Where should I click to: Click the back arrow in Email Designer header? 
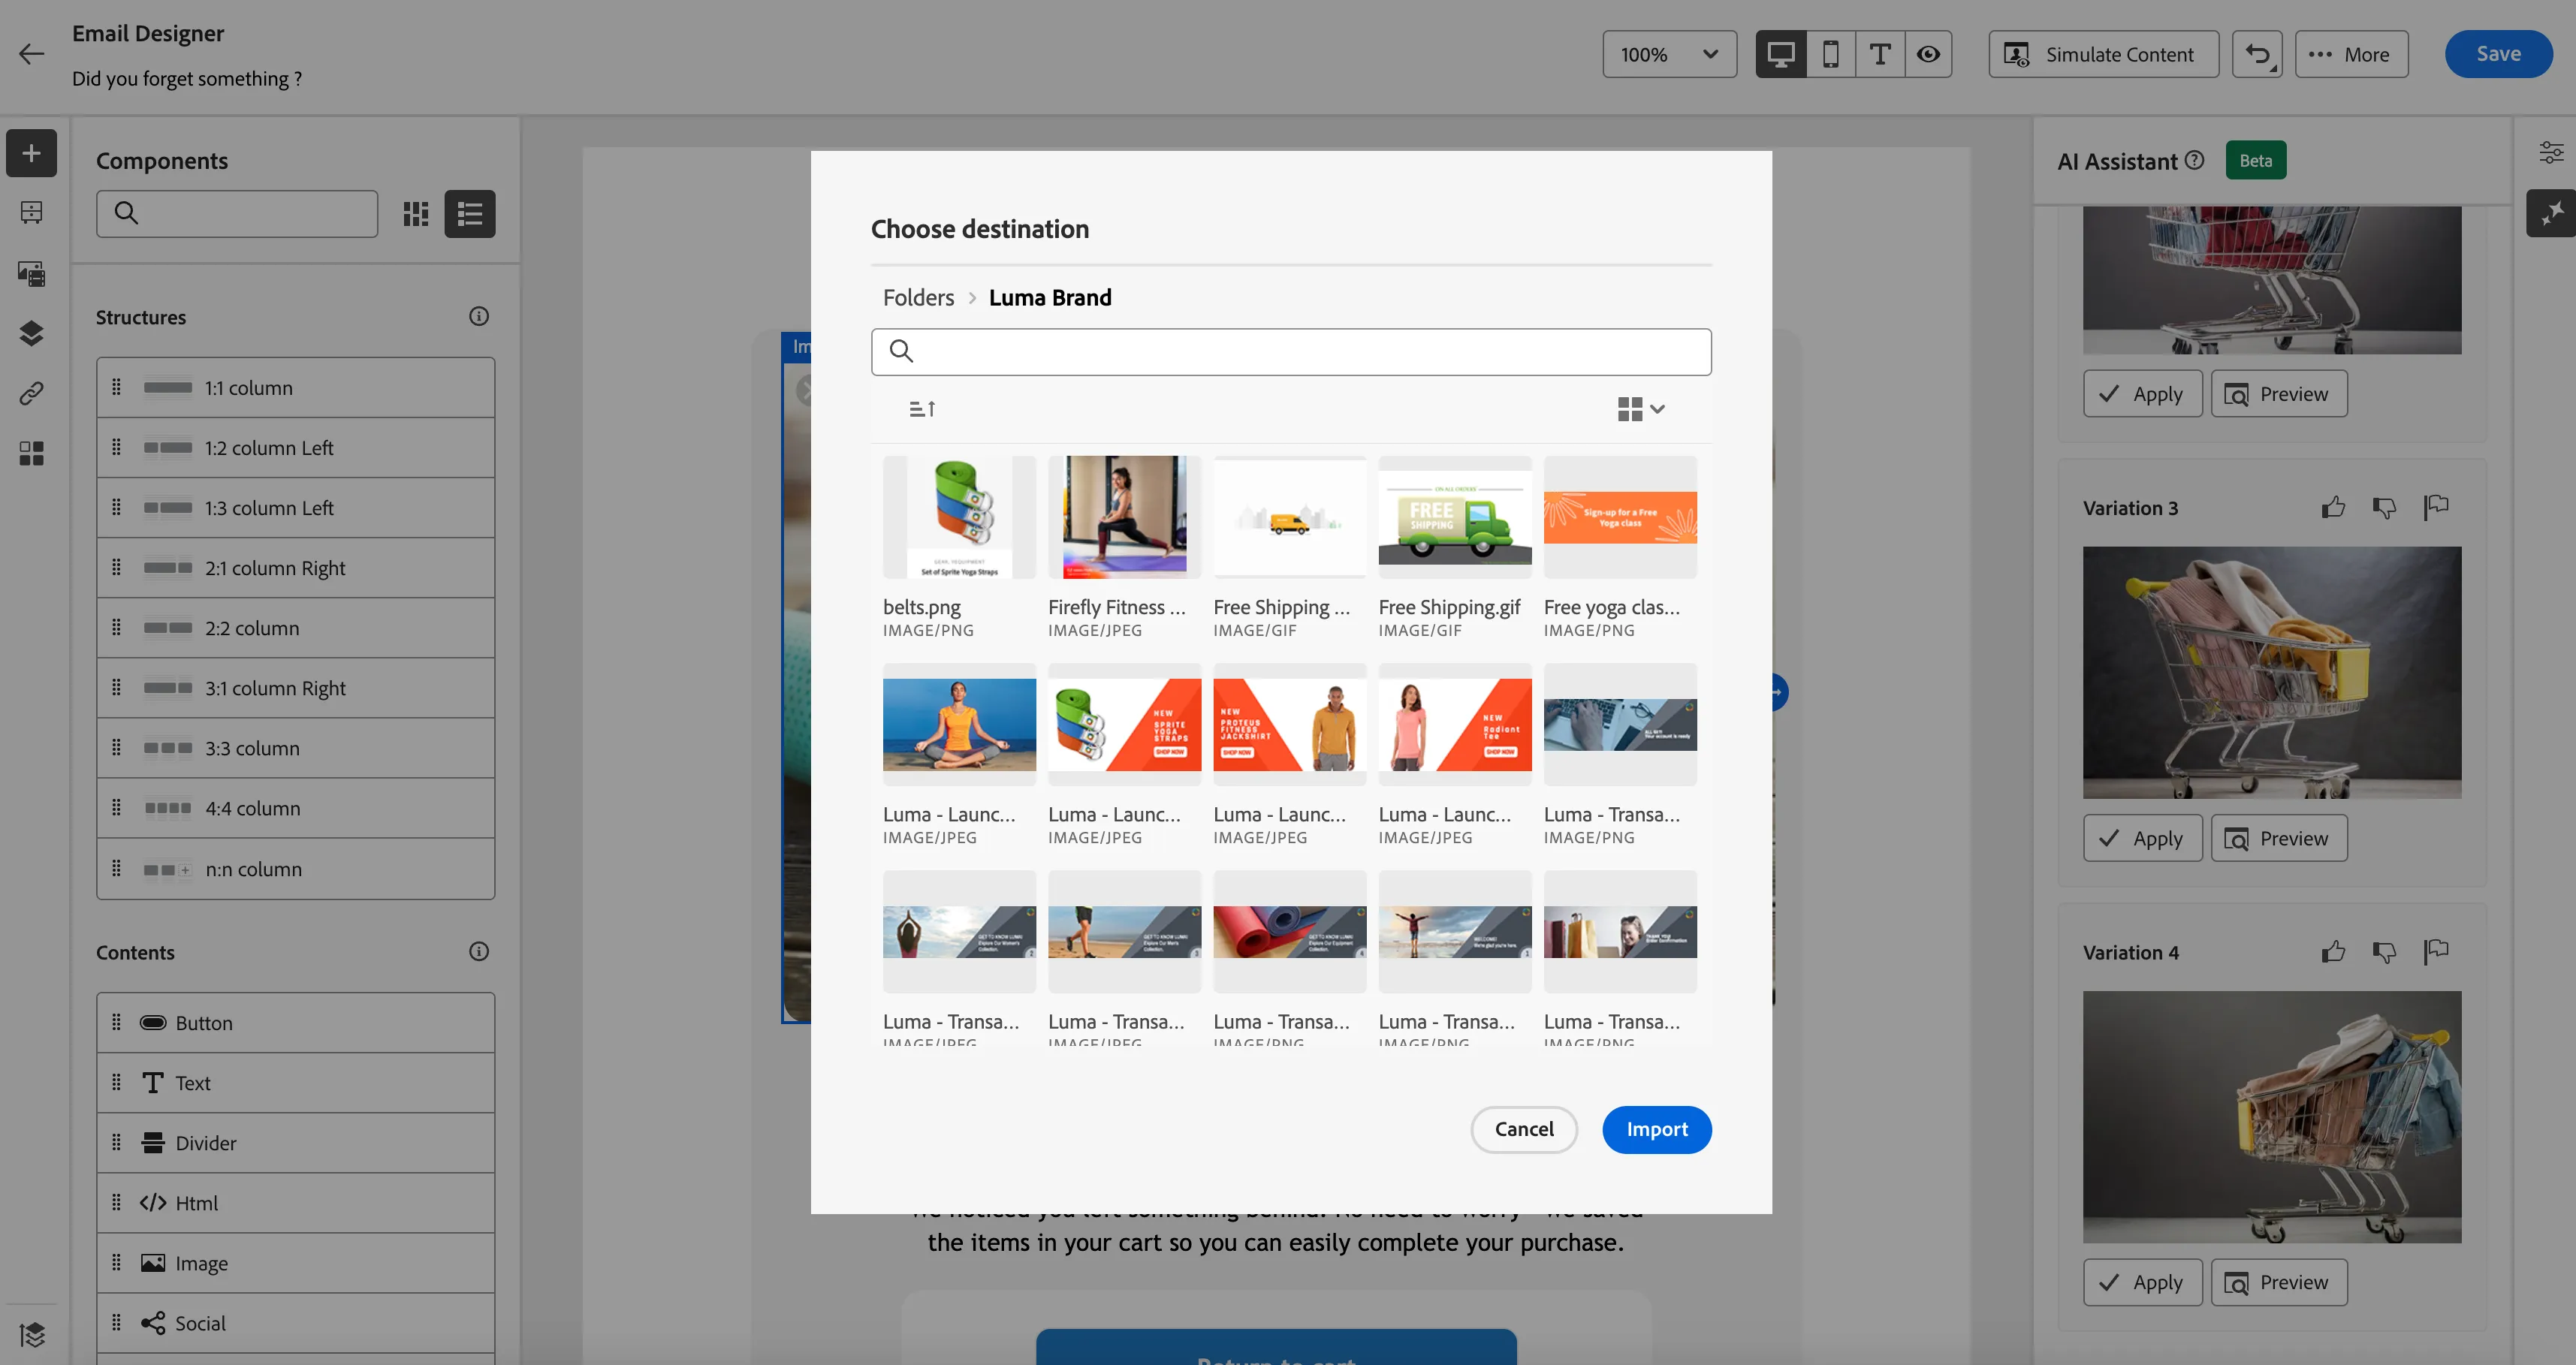click(x=32, y=54)
